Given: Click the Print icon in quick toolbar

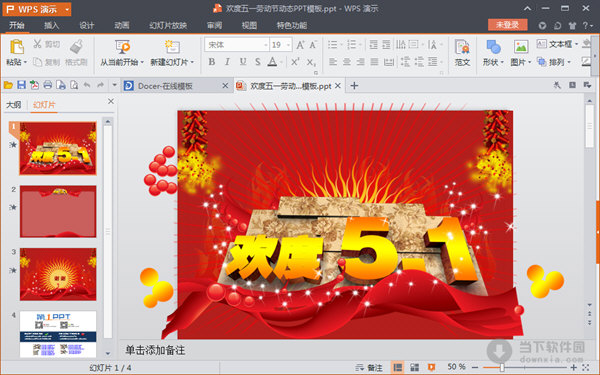Looking at the screenshot, I should [47, 85].
